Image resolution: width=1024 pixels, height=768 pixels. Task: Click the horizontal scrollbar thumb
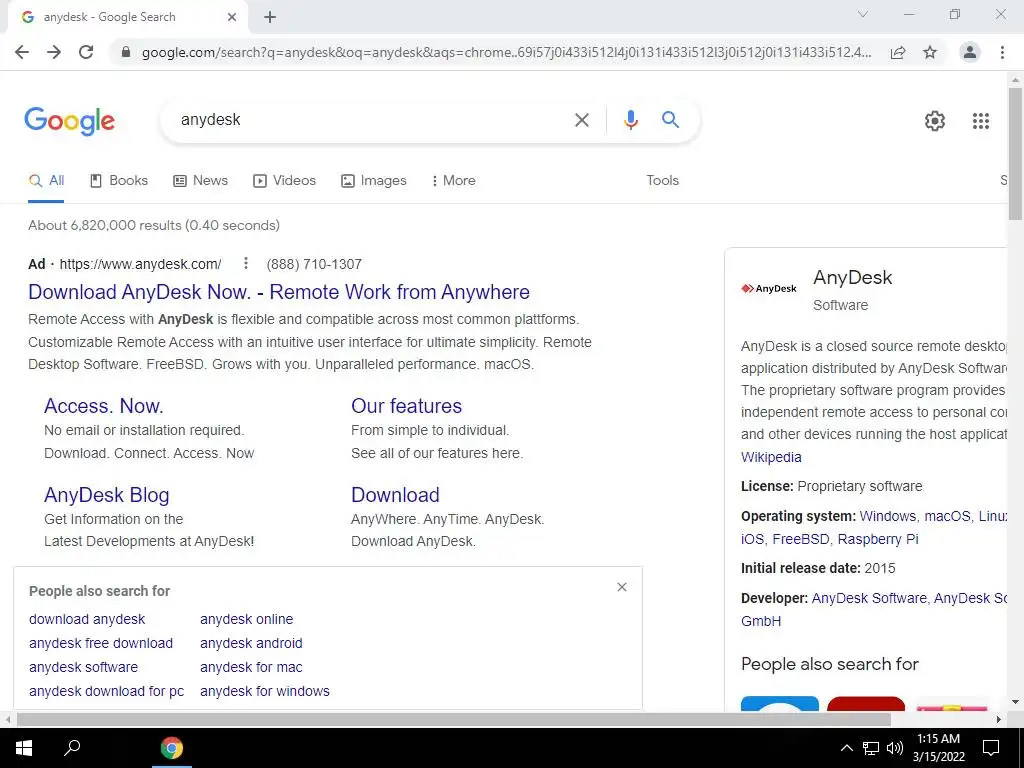tap(453, 720)
